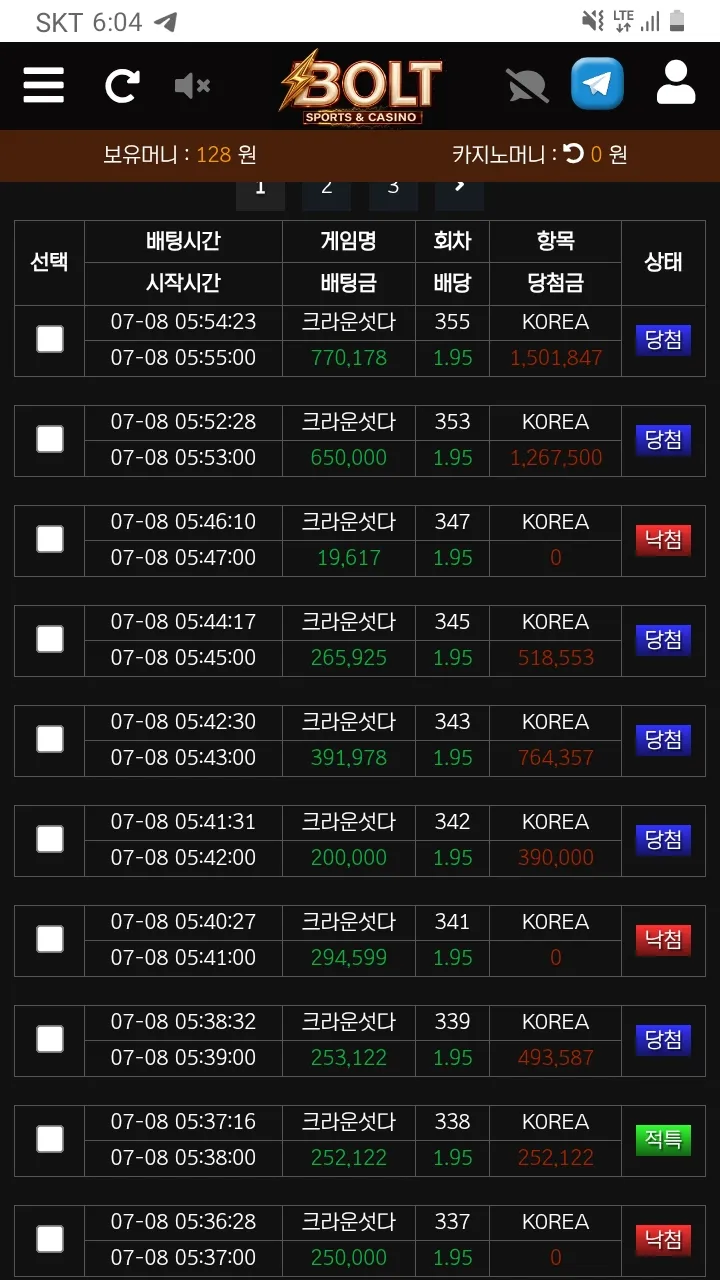Open the user profile icon

[x=676, y=83]
